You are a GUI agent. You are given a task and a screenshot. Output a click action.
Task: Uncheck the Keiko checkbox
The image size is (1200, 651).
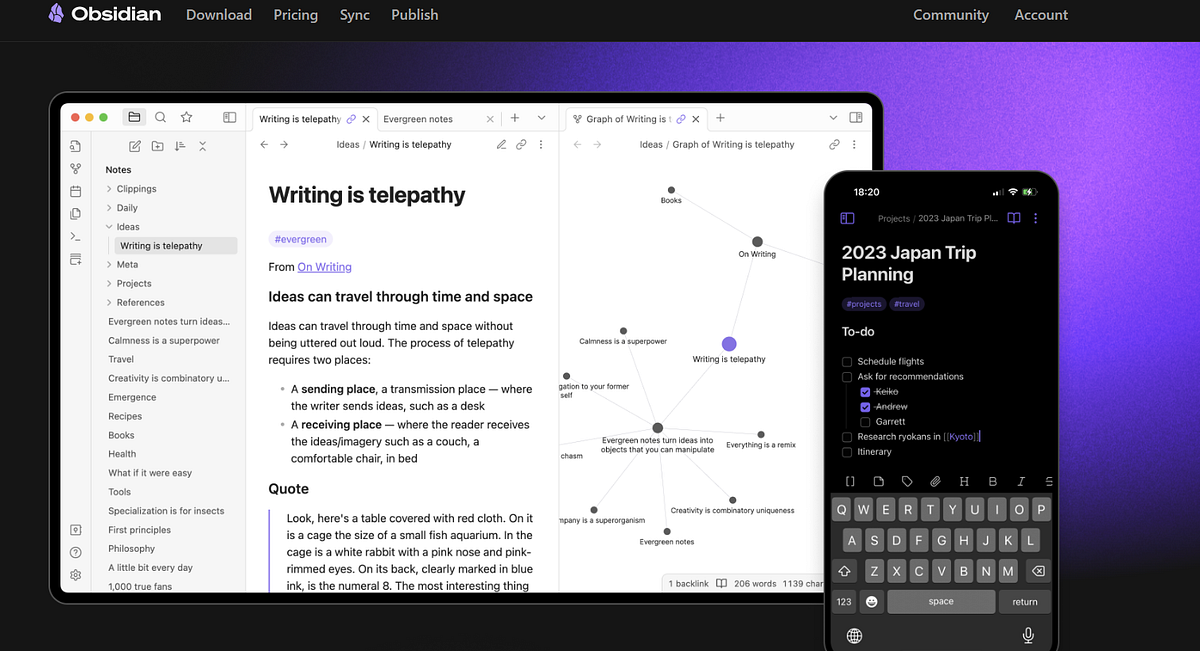[865, 392]
